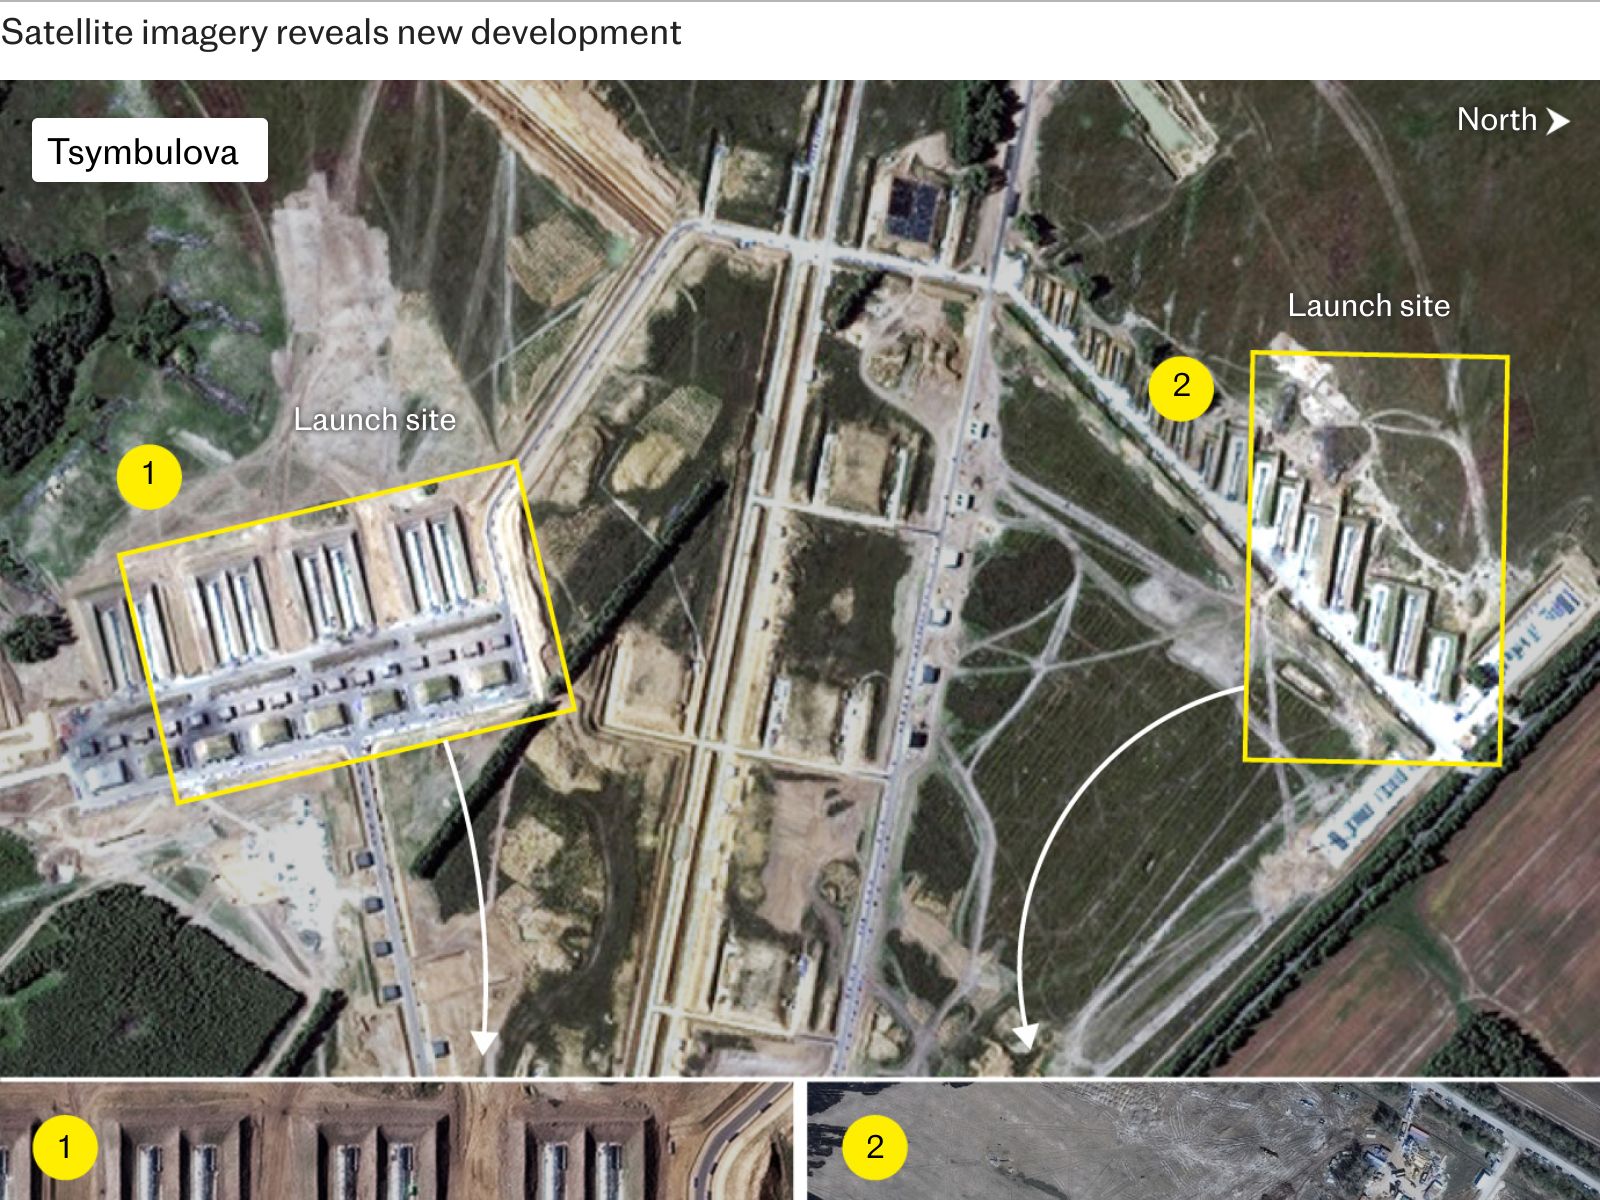Click the "Tsymbulova" location label
This screenshot has width=1600, height=1200.
150,151
